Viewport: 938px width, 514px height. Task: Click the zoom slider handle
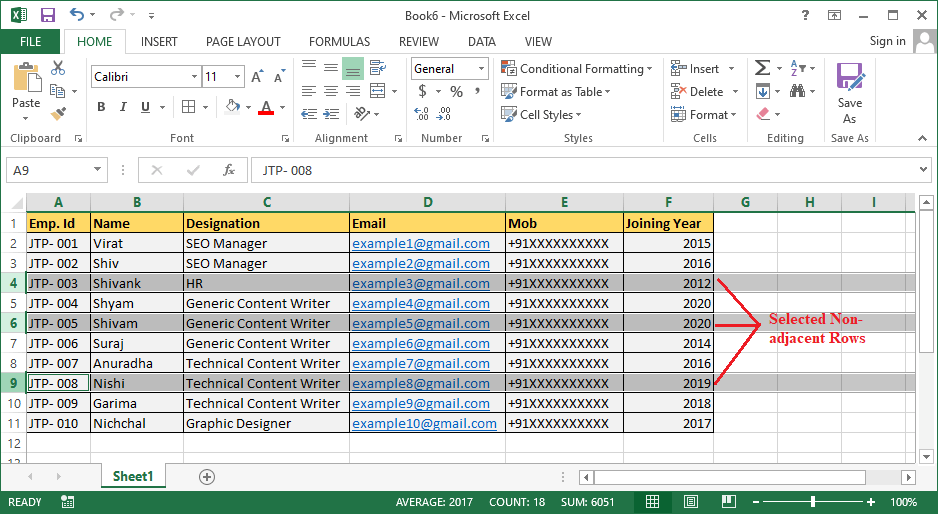coord(812,501)
